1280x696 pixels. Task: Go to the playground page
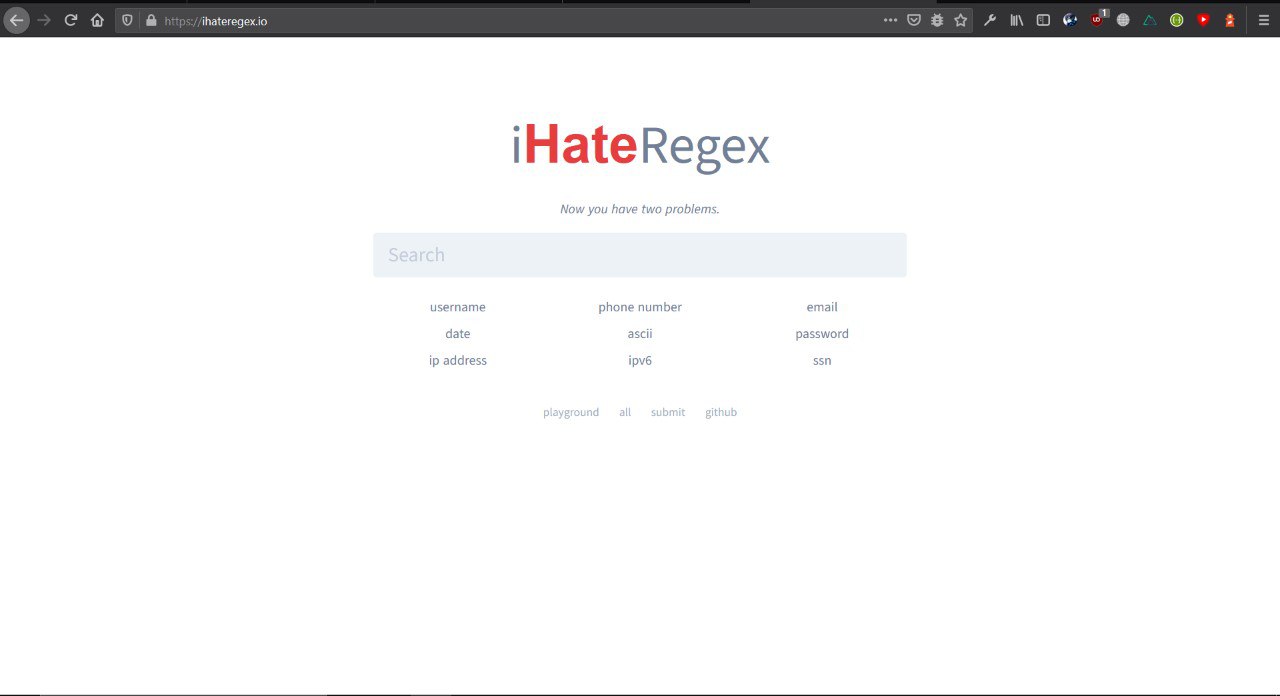pyautogui.click(x=571, y=412)
